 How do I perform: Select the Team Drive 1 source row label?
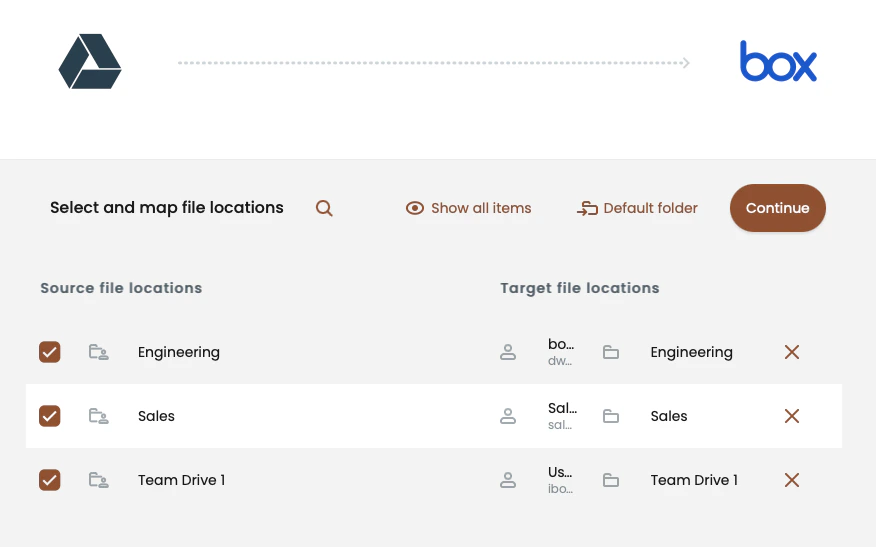181,480
